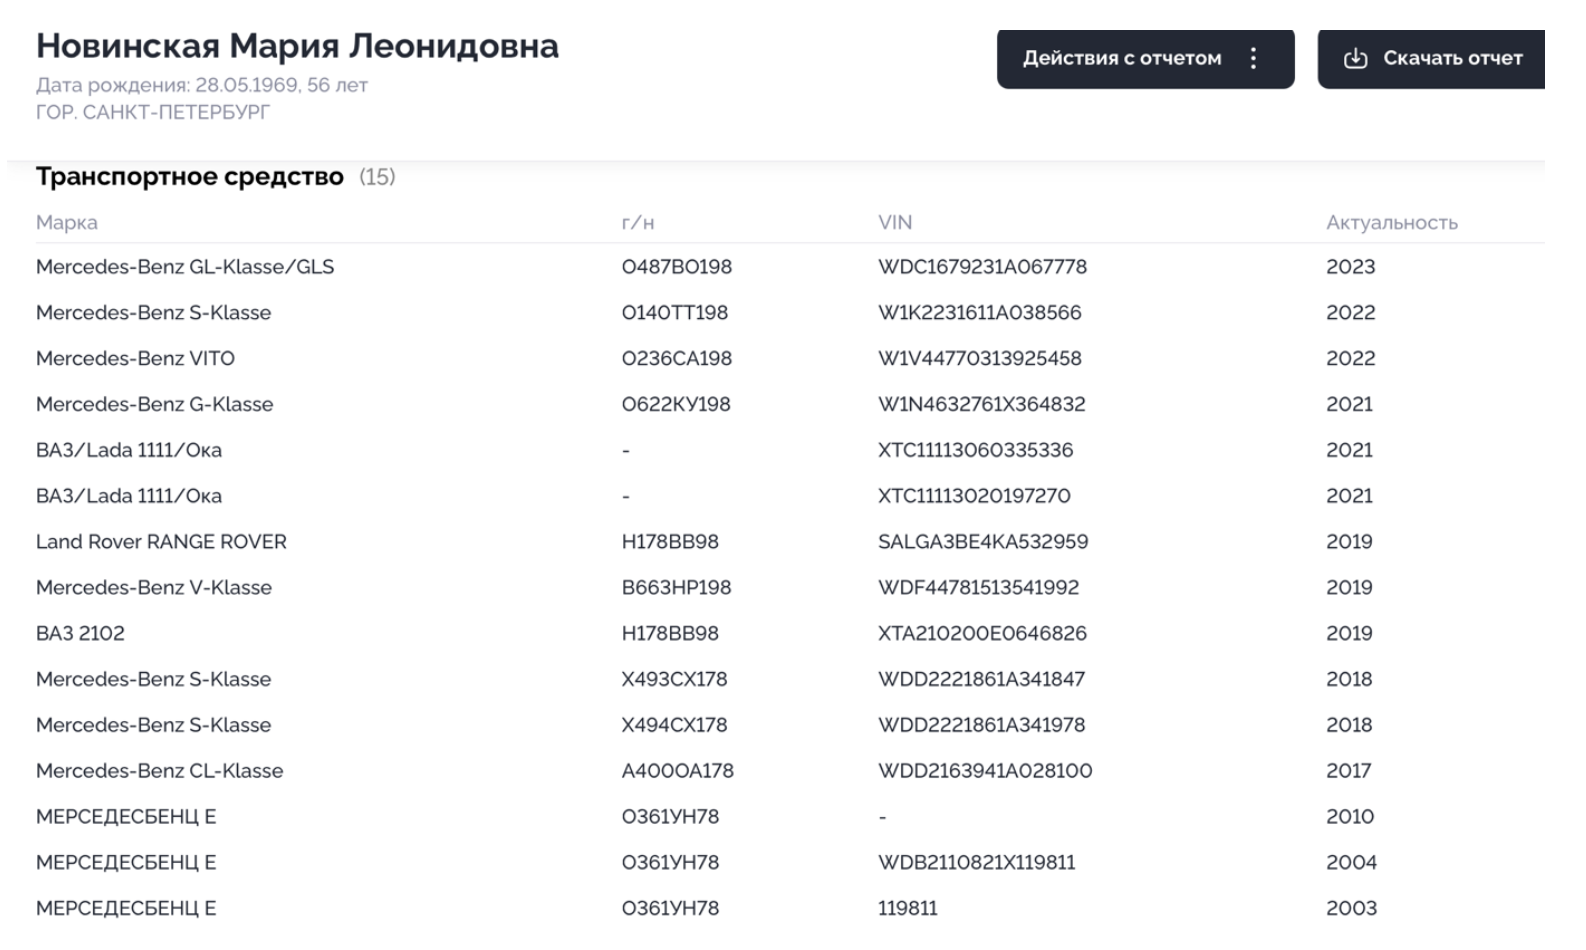
Task: Select the 'ВАЗ 2102' row
Action: 790,634
